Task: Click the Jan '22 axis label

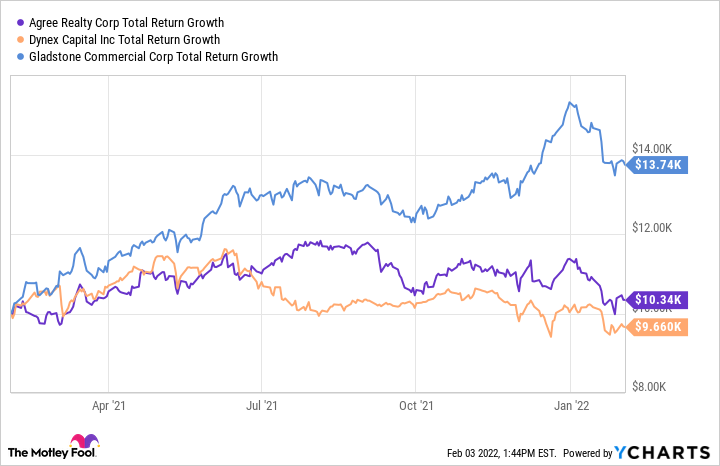Action: click(x=571, y=406)
